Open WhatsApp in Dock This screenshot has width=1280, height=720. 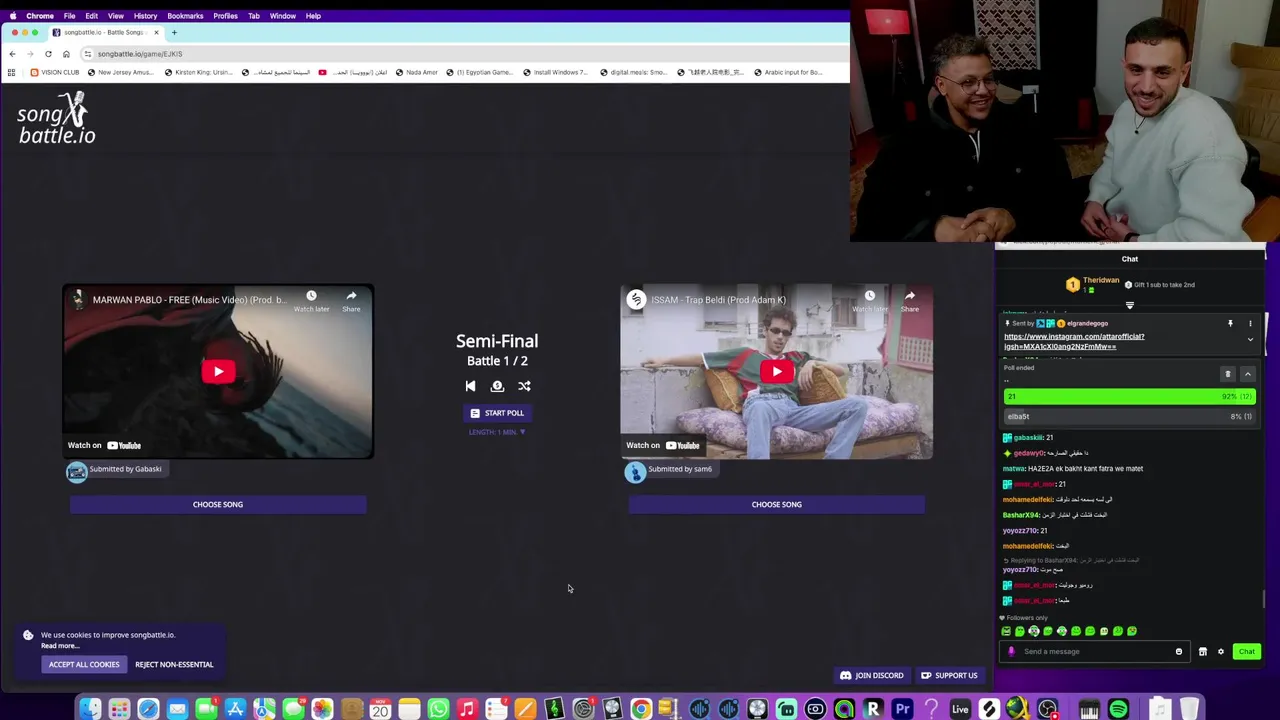438,709
